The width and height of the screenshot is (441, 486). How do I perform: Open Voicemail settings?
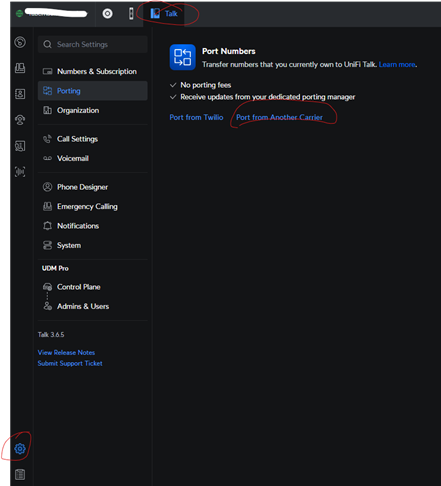[93, 158]
